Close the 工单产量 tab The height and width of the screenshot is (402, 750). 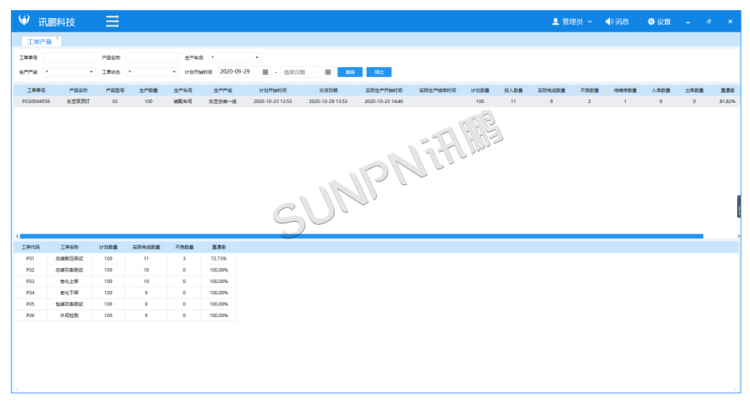coord(58,38)
